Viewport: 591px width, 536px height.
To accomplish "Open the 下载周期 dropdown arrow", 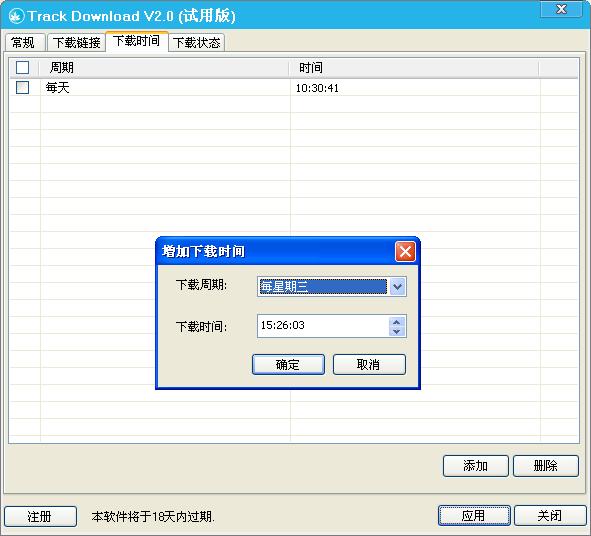I will pos(397,287).
